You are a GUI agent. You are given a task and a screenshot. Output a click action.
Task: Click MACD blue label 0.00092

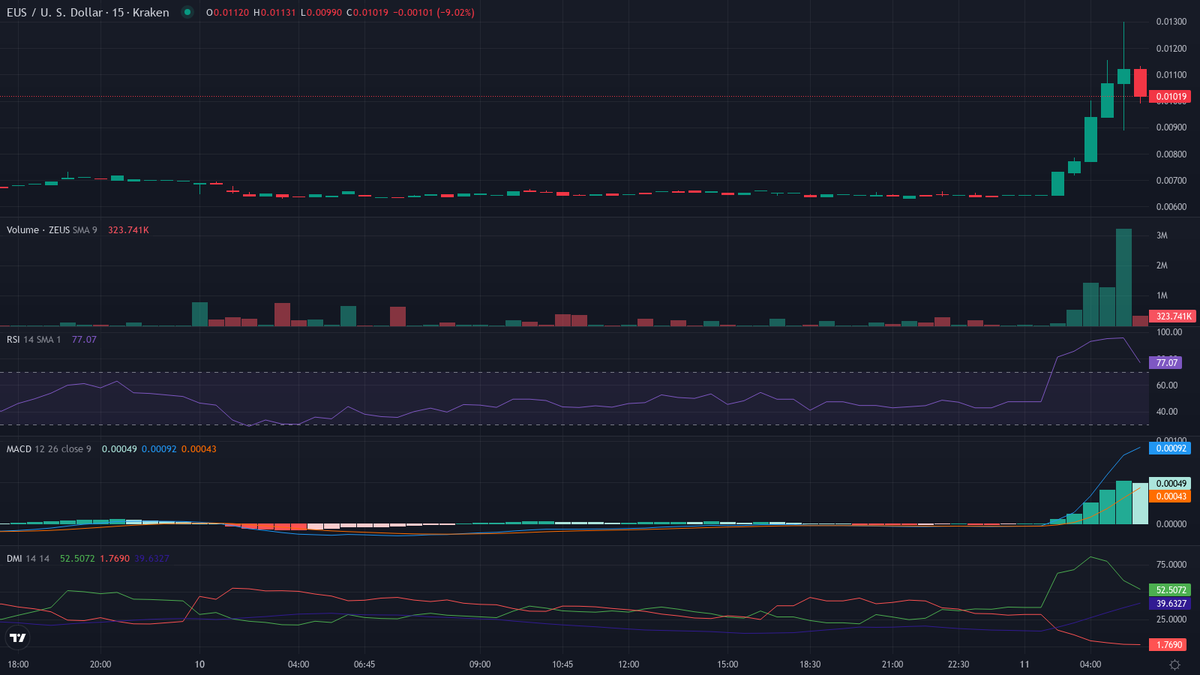click(1170, 449)
